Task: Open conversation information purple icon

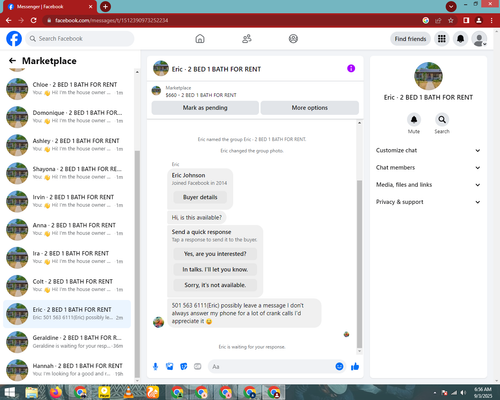Action: pos(351,68)
